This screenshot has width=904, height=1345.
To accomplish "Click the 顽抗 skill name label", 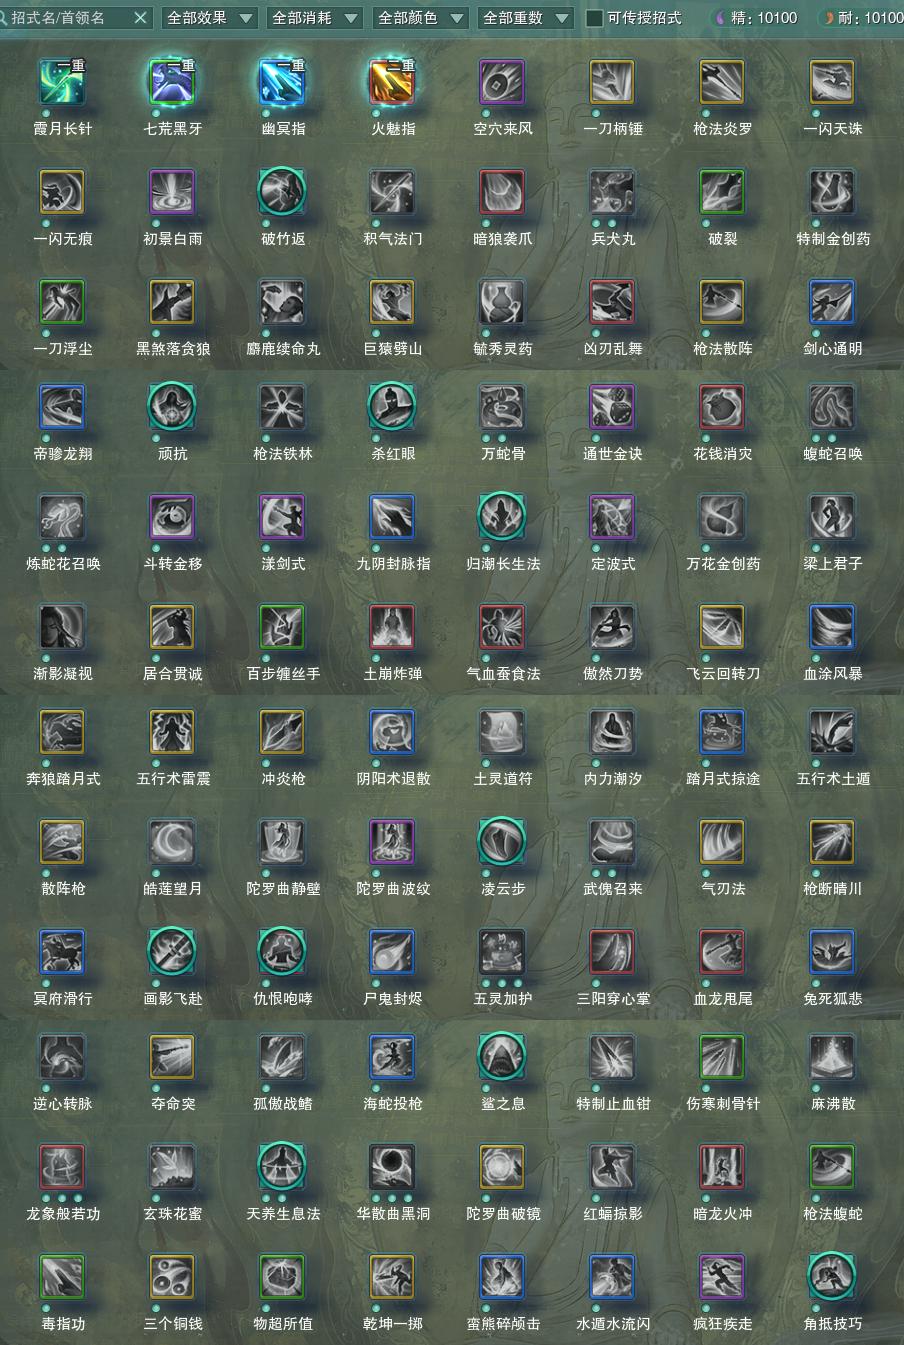I will click(x=173, y=454).
